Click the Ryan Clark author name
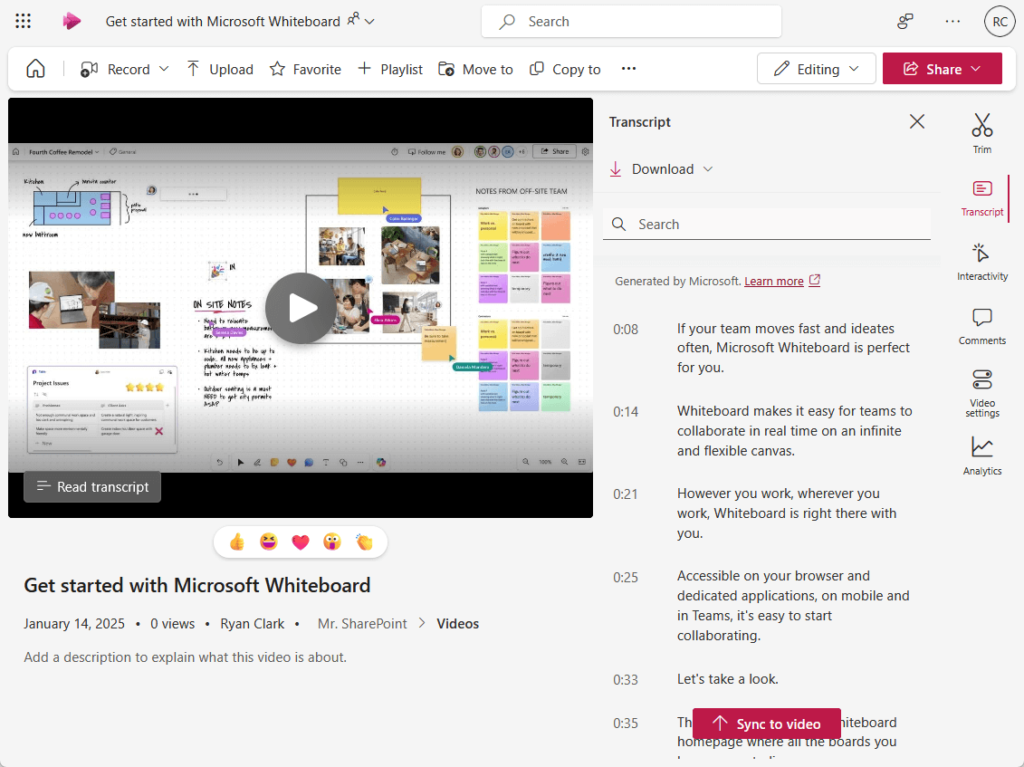Viewport: 1024px width, 767px height. [x=252, y=624]
